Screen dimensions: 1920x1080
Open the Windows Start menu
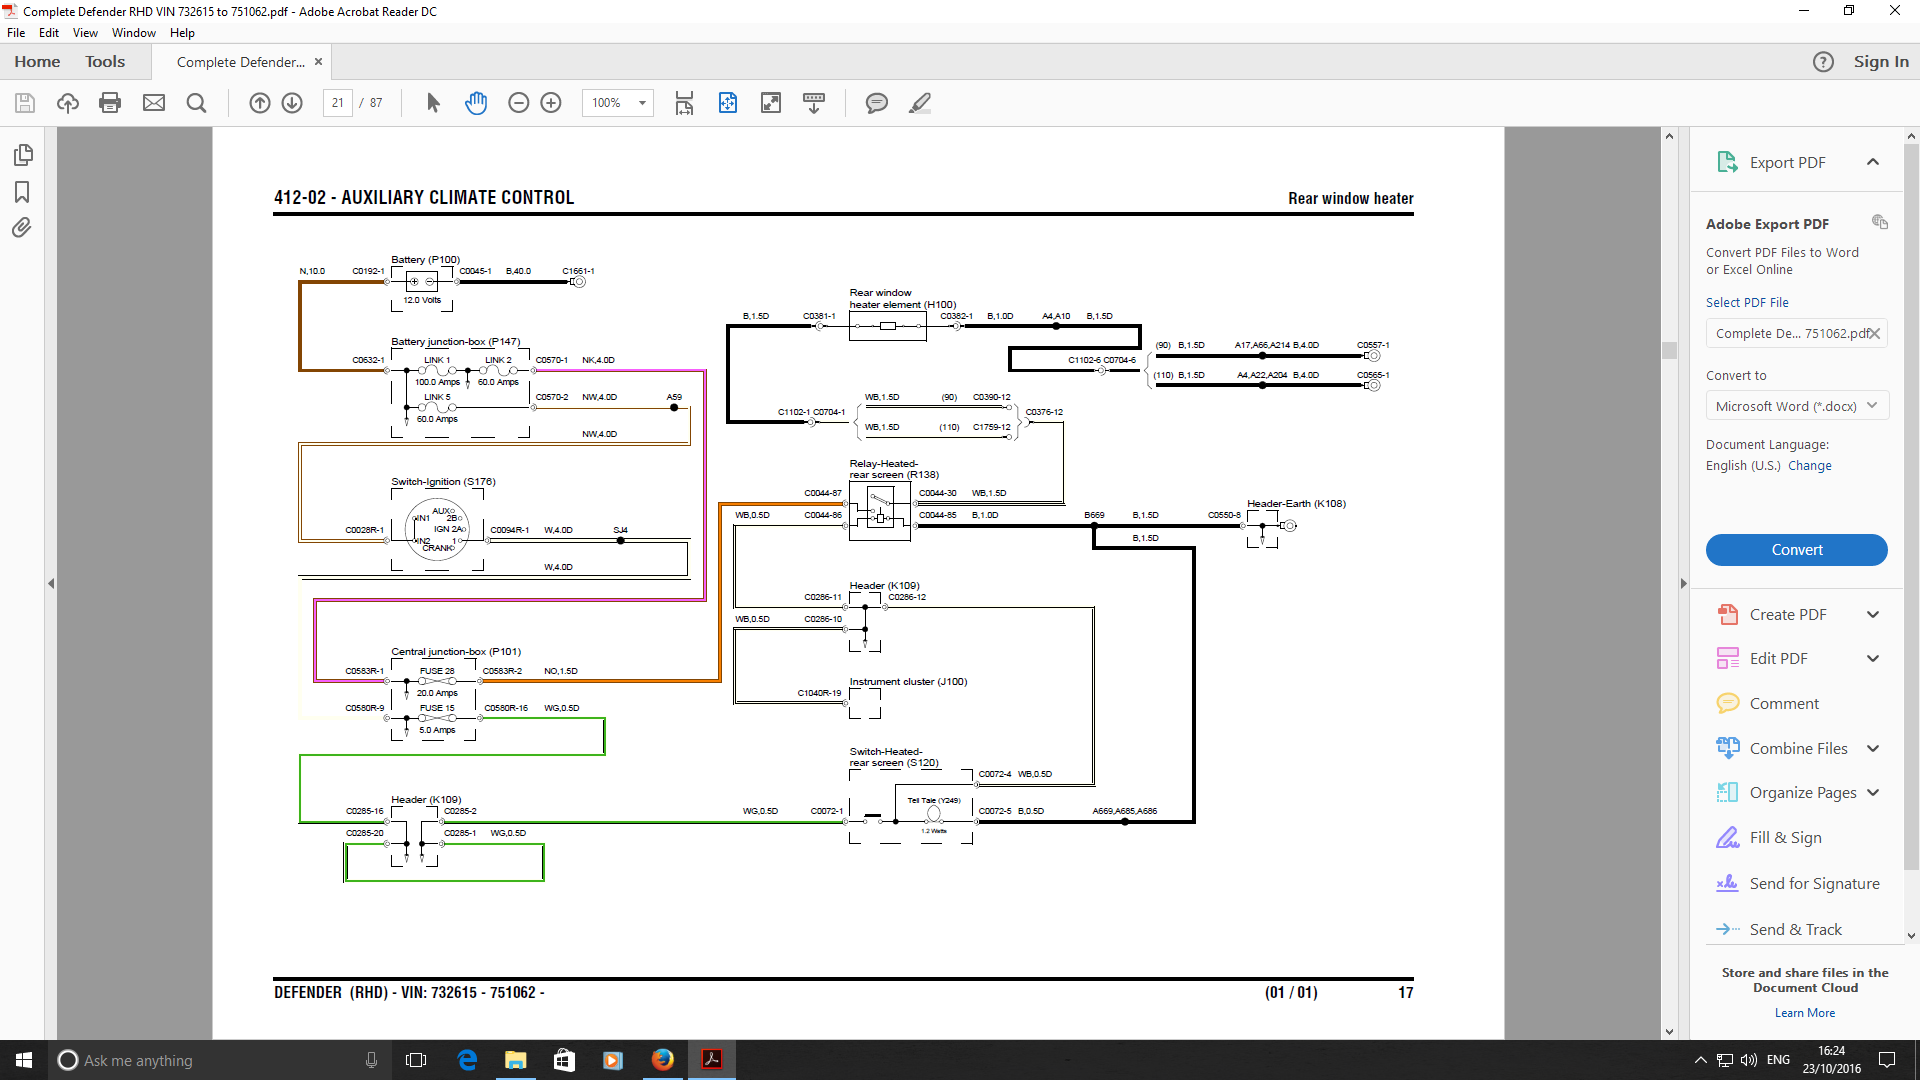24,1060
